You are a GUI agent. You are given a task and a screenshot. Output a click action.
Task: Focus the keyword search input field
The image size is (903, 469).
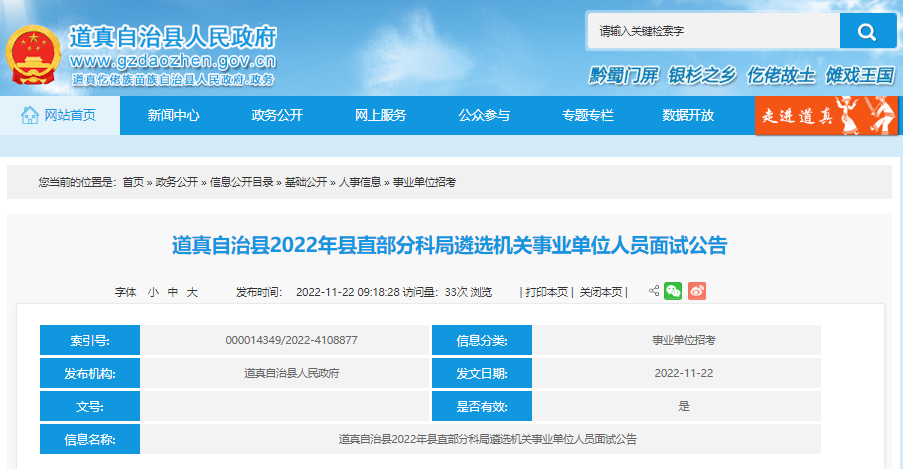point(714,31)
